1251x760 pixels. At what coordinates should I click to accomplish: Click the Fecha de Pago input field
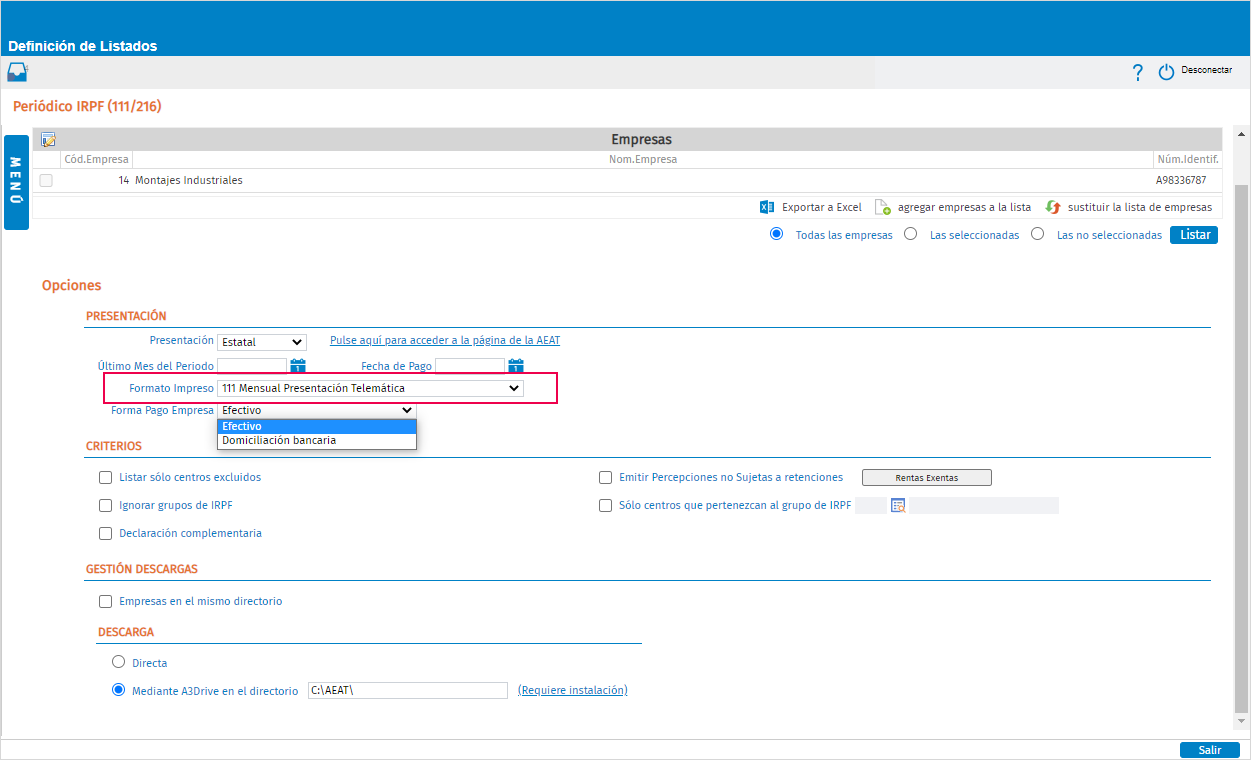click(x=470, y=366)
